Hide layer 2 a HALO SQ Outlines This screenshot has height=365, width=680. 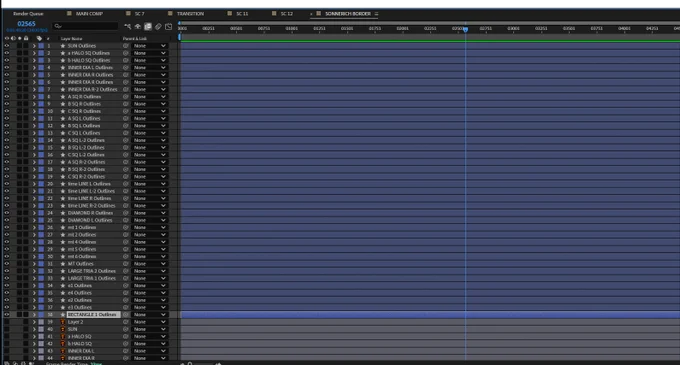point(7,53)
